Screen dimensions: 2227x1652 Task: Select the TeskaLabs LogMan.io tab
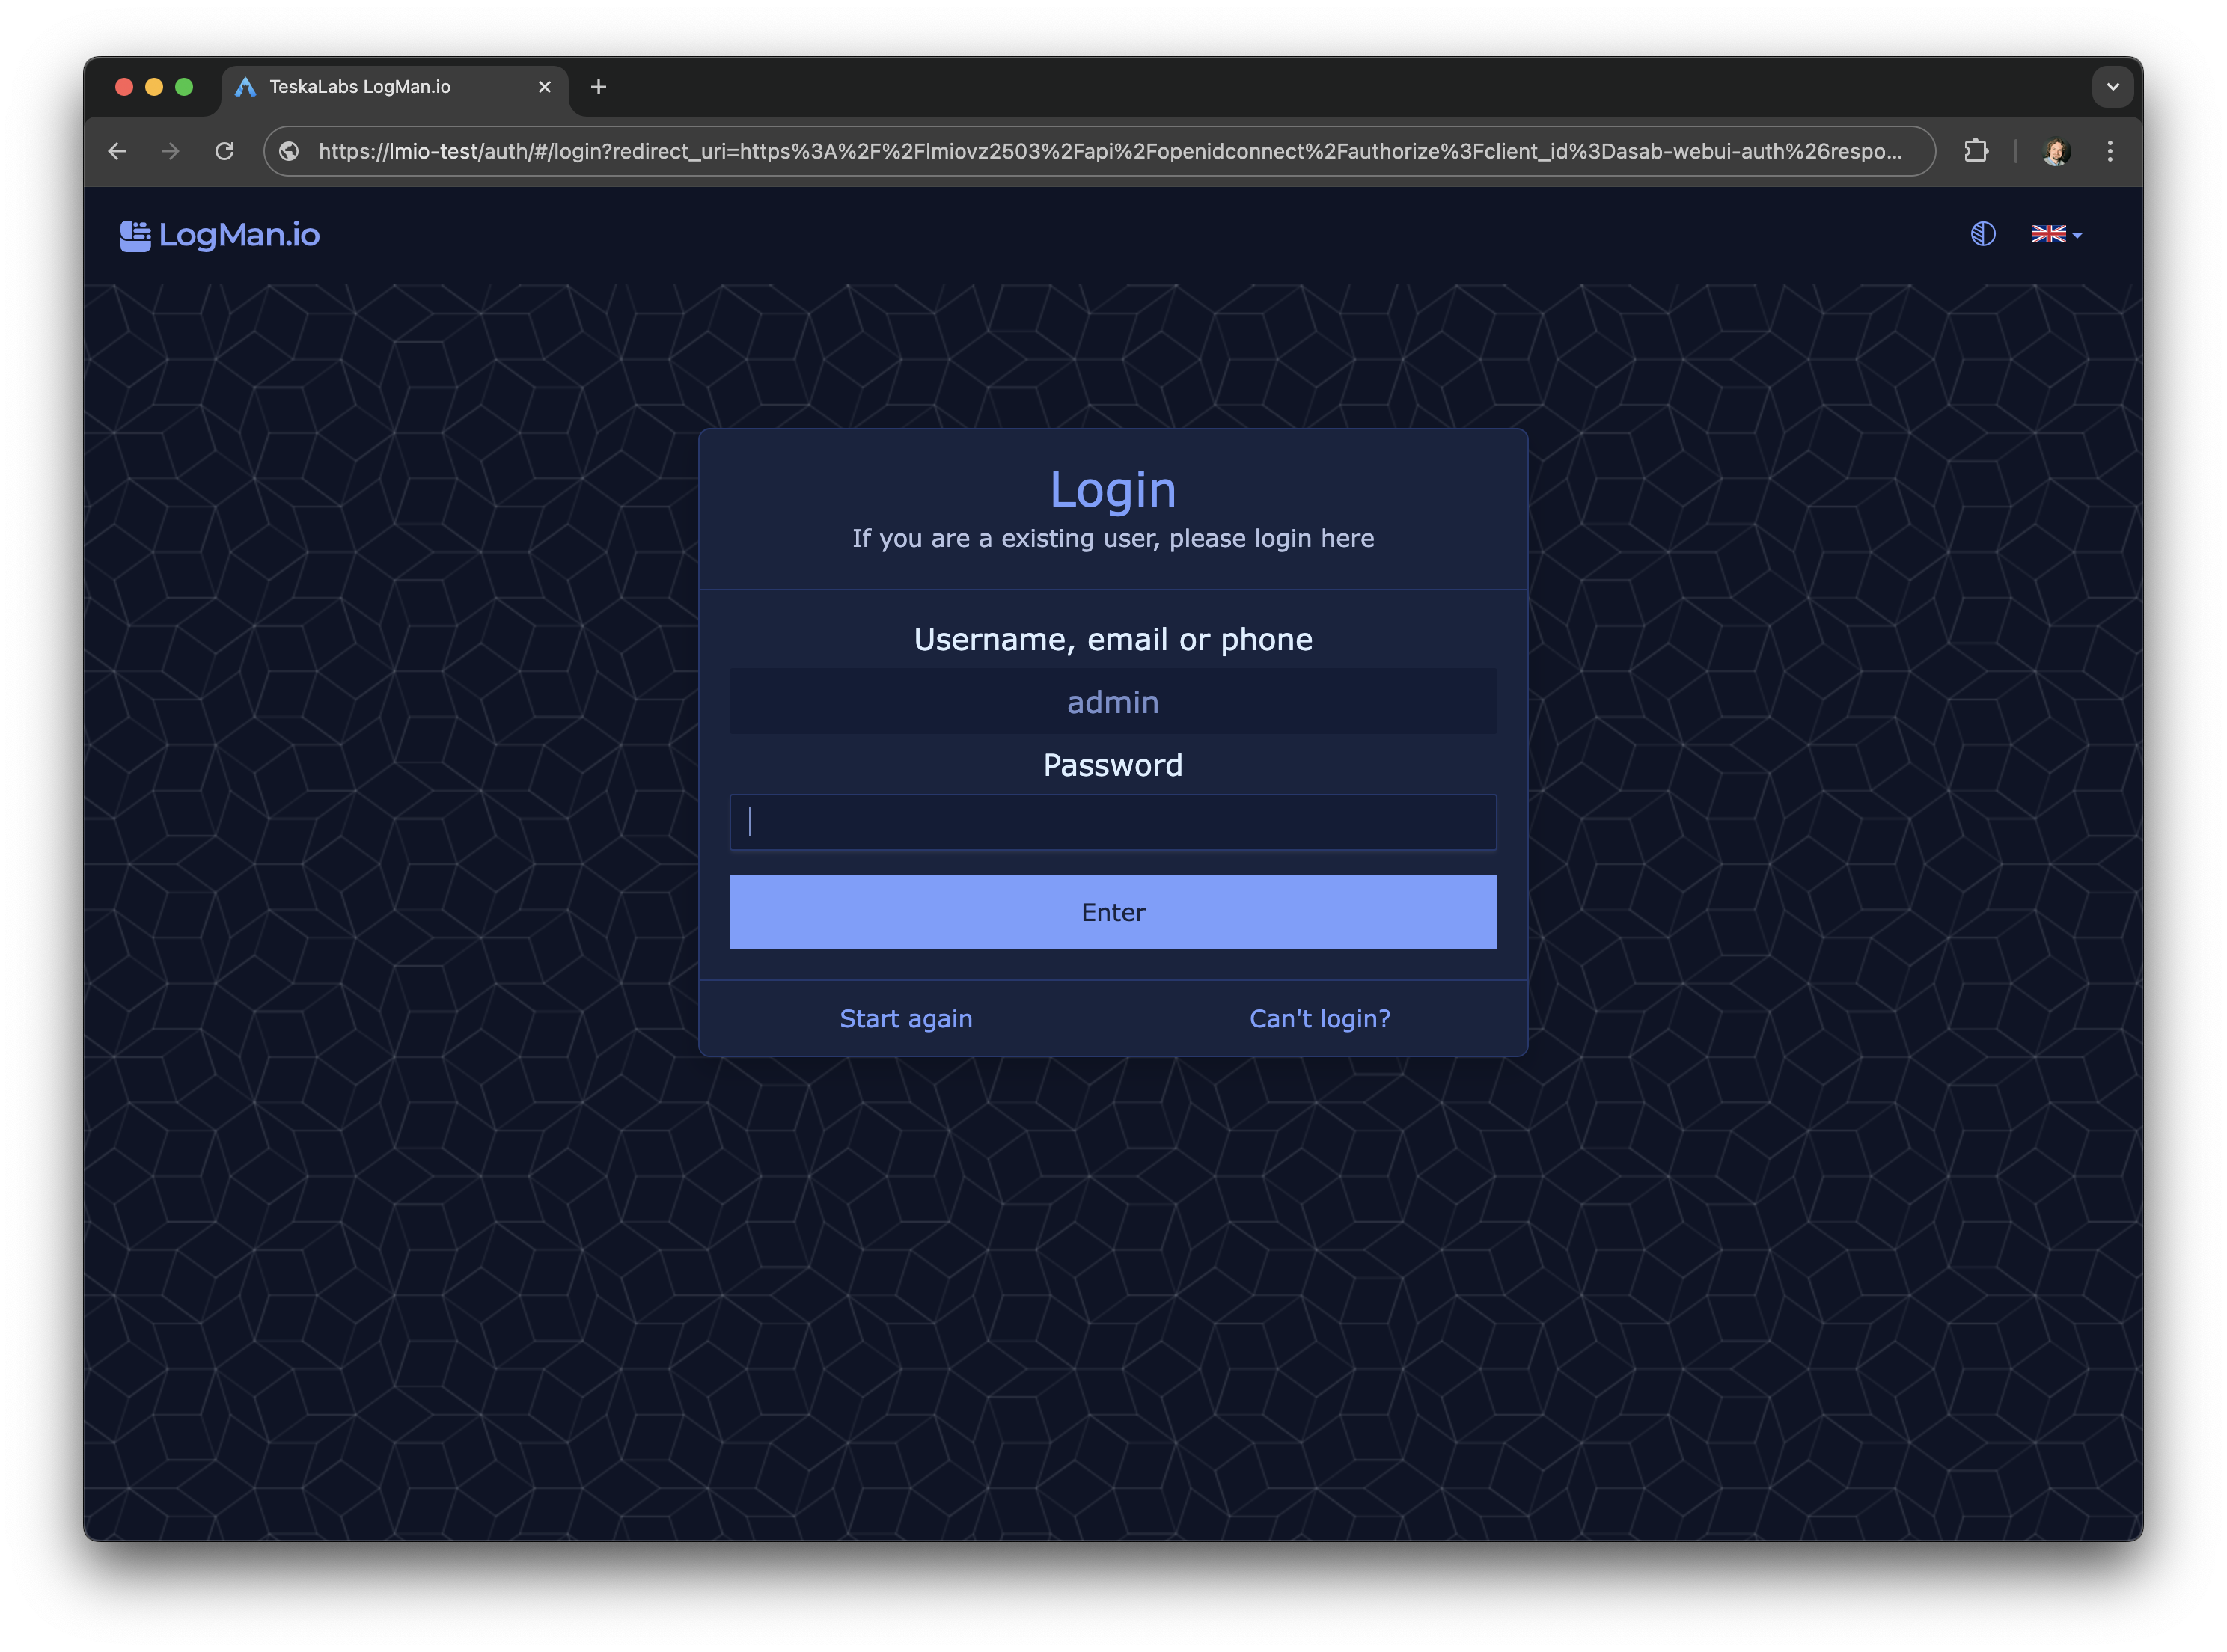coord(380,87)
